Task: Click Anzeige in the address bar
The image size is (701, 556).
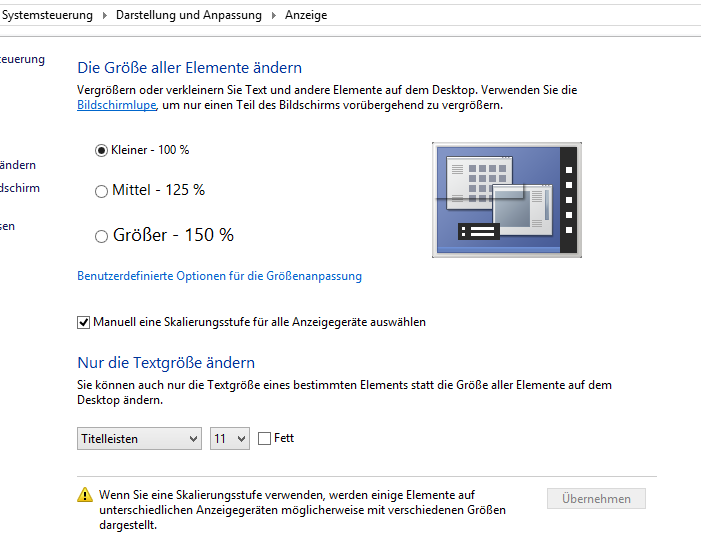Action: click(306, 15)
